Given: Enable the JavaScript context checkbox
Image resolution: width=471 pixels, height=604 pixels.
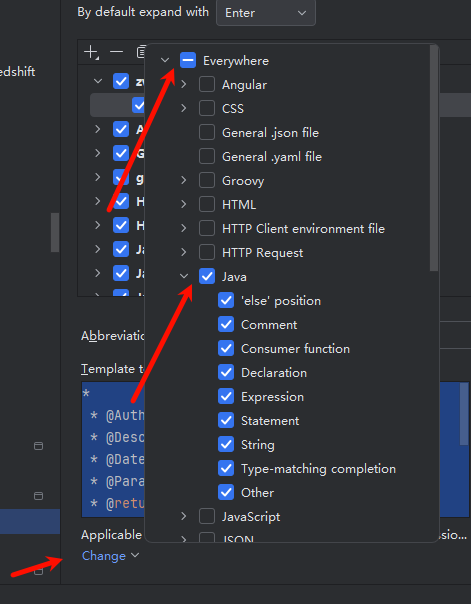Looking at the screenshot, I should pyautogui.click(x=207, y=516).
